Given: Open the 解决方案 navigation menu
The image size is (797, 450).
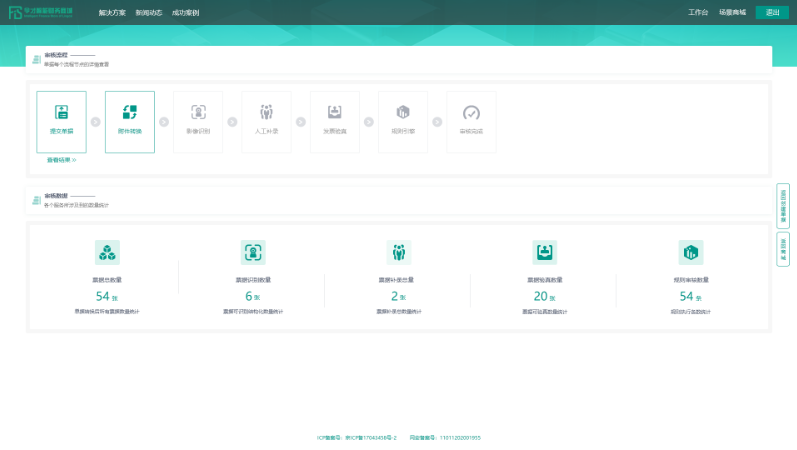Looking at the screenshot, I should tap(112, 12).
